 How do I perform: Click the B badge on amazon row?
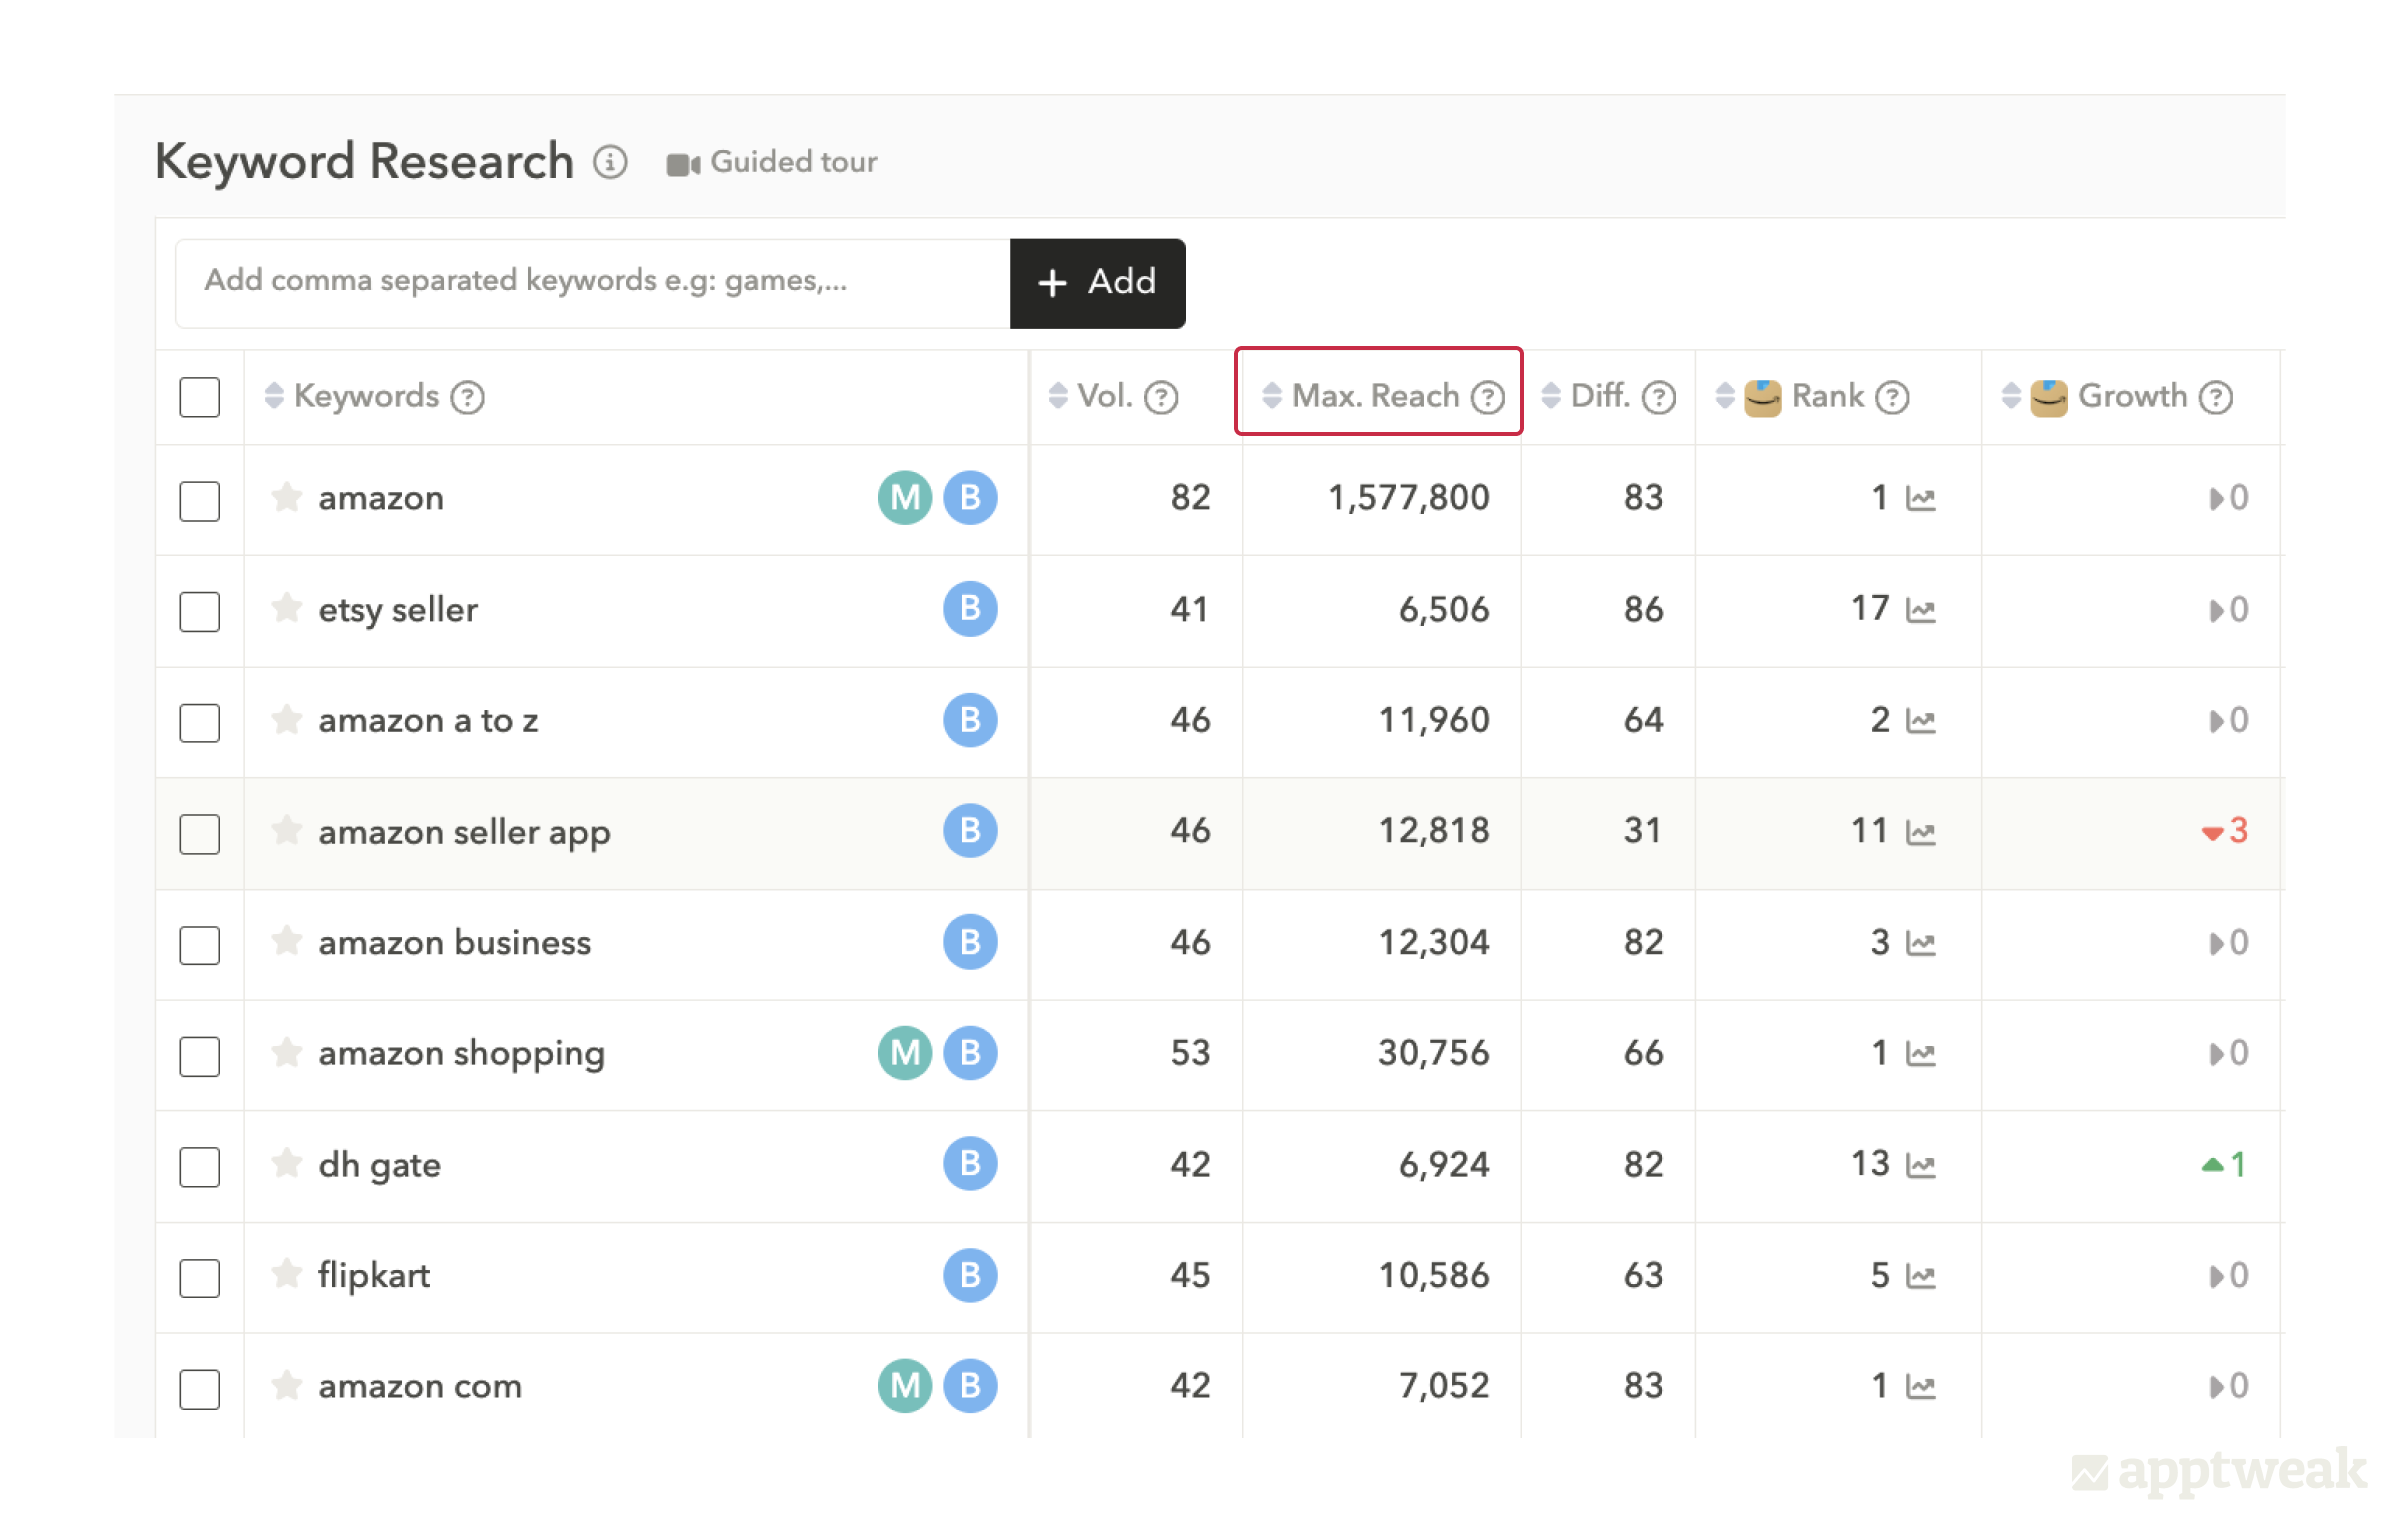970,498
